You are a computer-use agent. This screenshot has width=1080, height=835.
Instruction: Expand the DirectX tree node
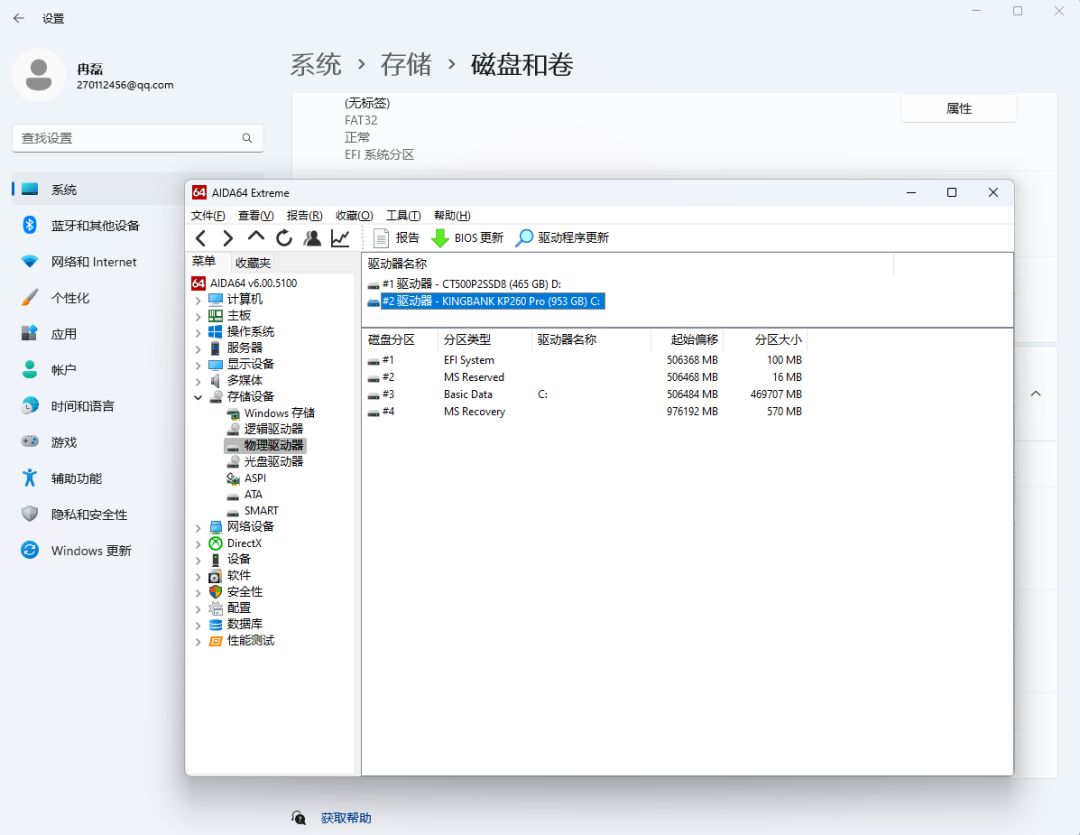point(198,544)
